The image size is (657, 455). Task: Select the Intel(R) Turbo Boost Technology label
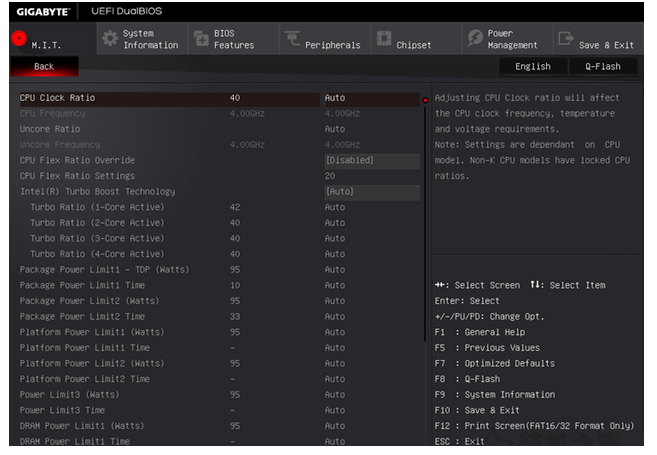(x=98, y=192)
